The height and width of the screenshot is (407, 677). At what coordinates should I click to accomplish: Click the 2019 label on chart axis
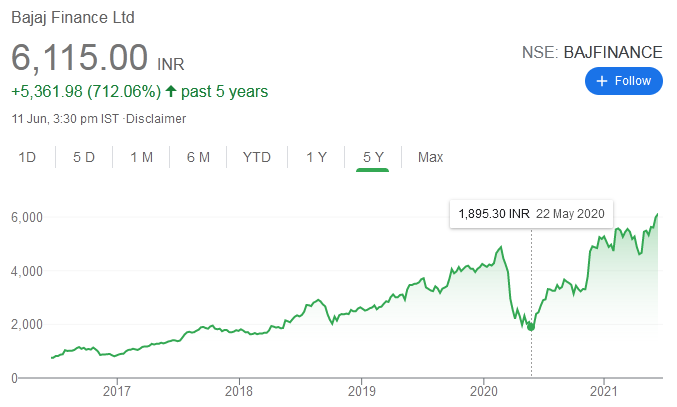point(361,391)
